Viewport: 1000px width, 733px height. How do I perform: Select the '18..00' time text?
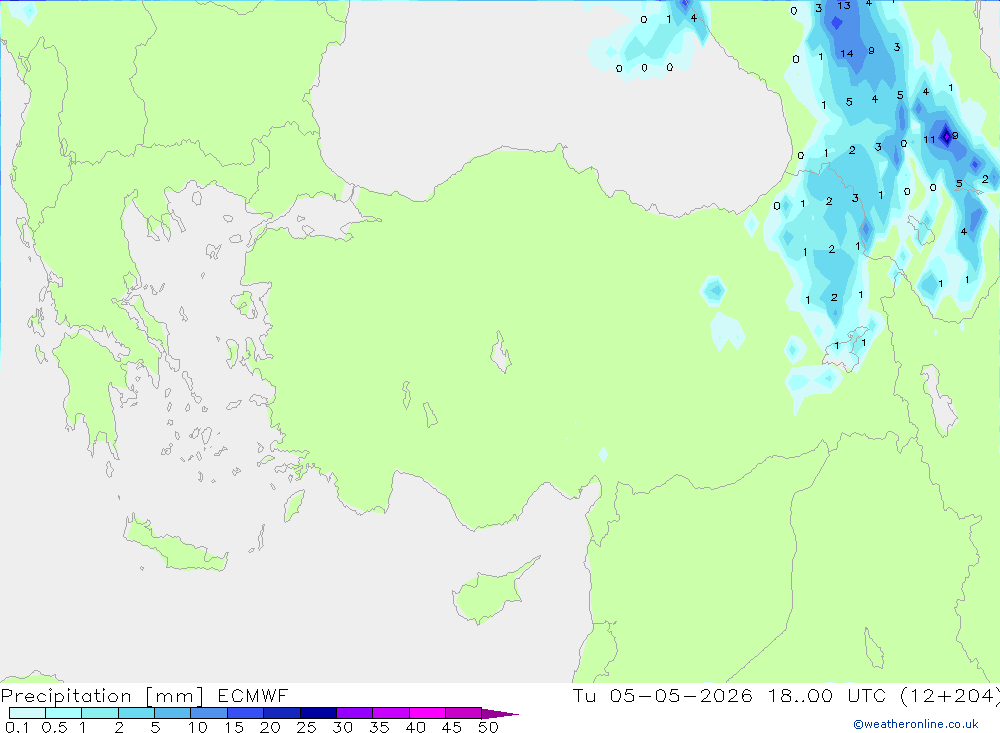pos(800,695)
